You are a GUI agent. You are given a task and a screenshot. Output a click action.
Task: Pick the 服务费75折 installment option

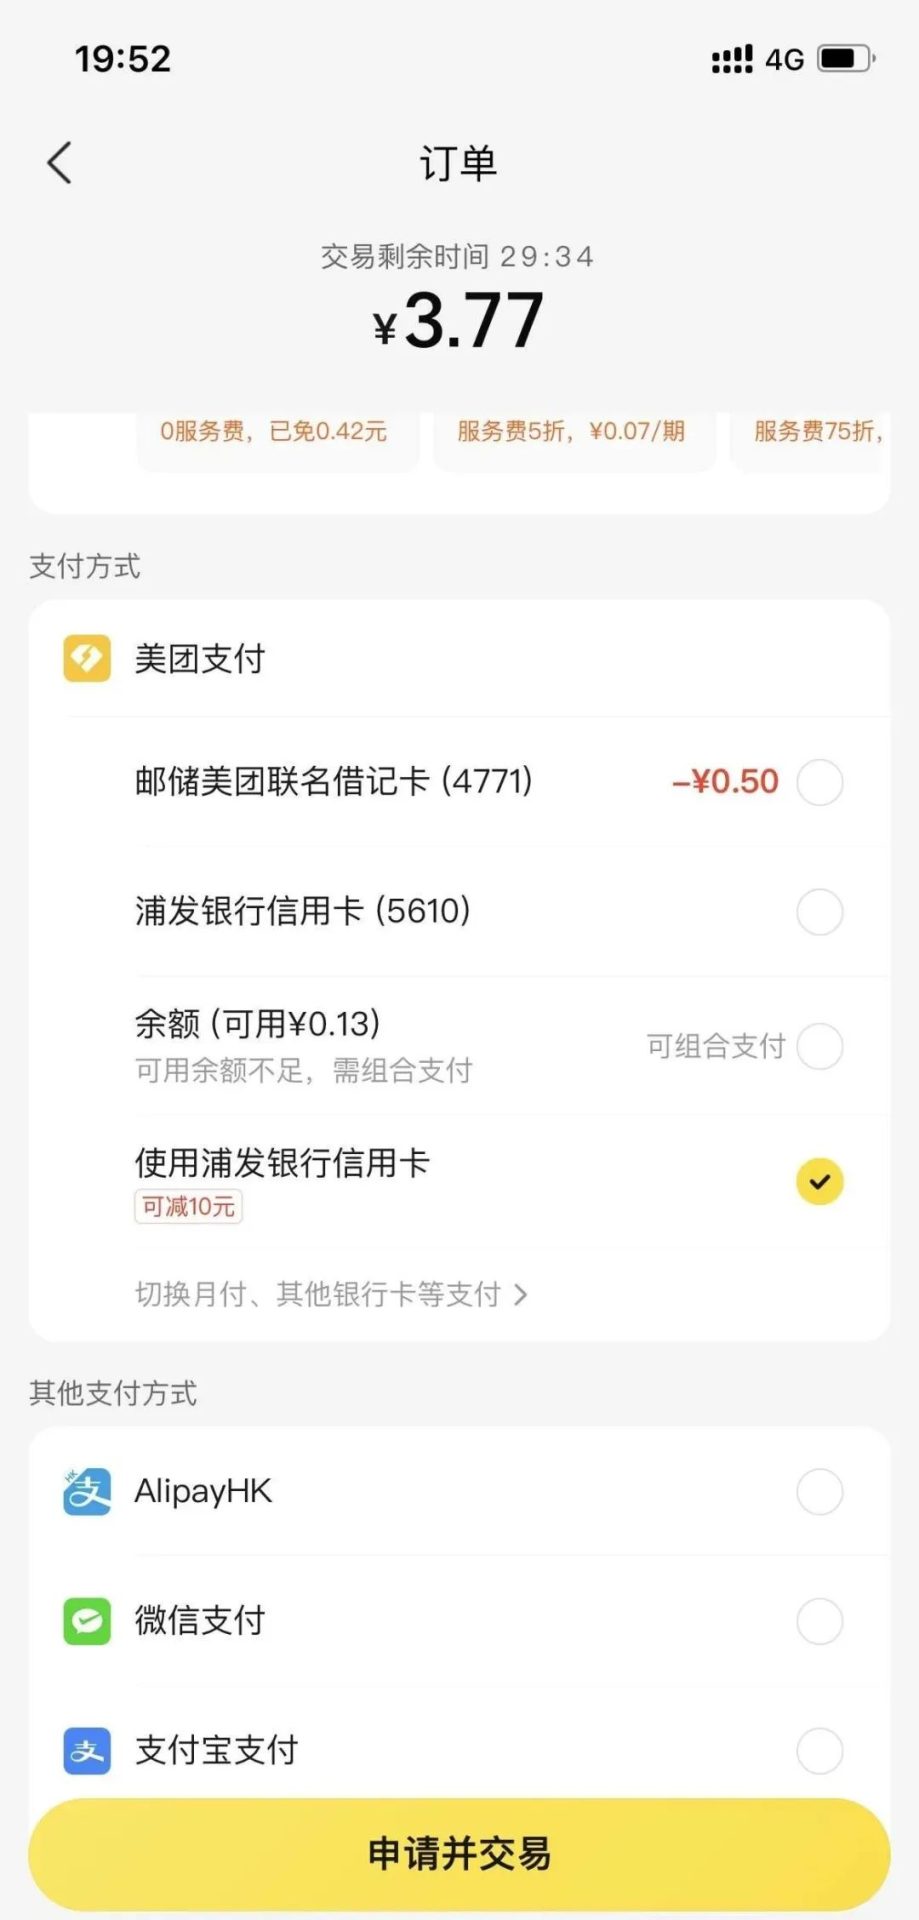(x=810, y=440)
